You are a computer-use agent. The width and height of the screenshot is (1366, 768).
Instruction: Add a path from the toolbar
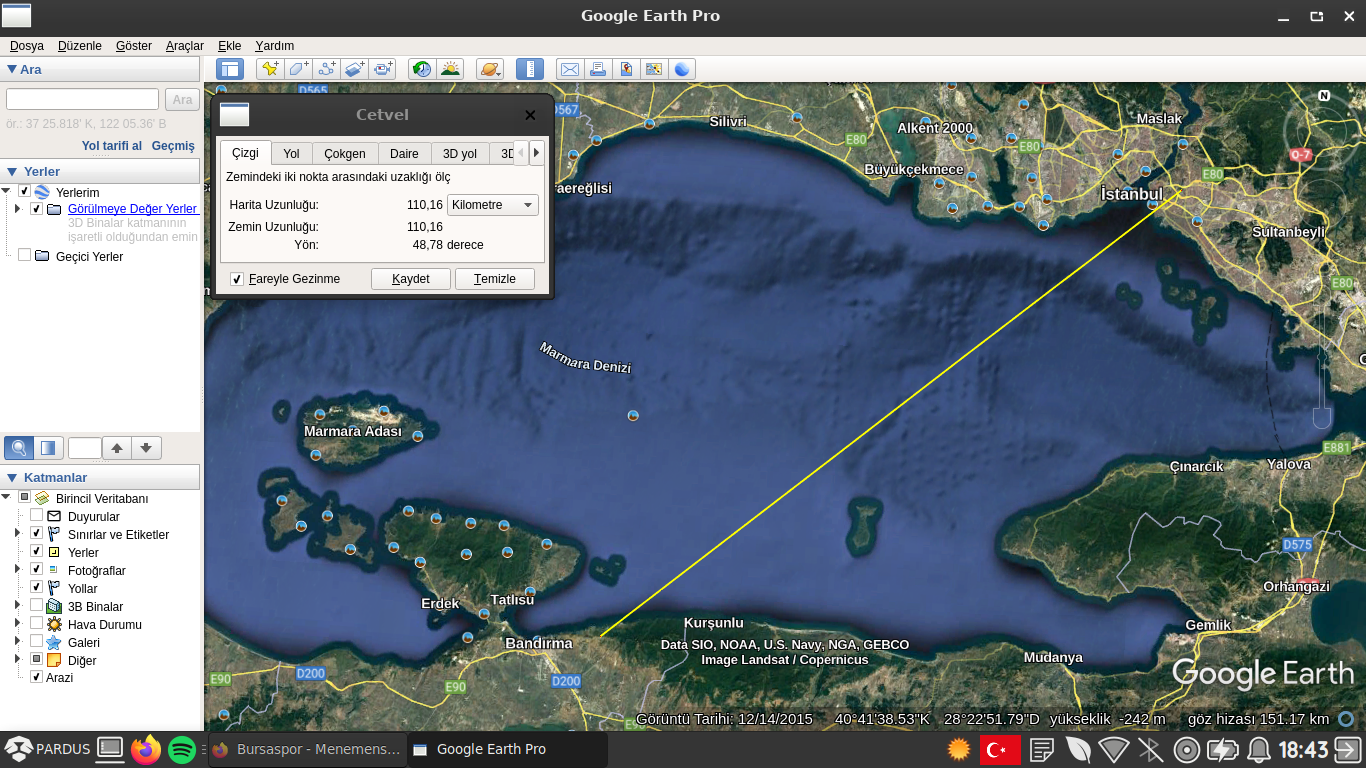[x=326, y=69]
